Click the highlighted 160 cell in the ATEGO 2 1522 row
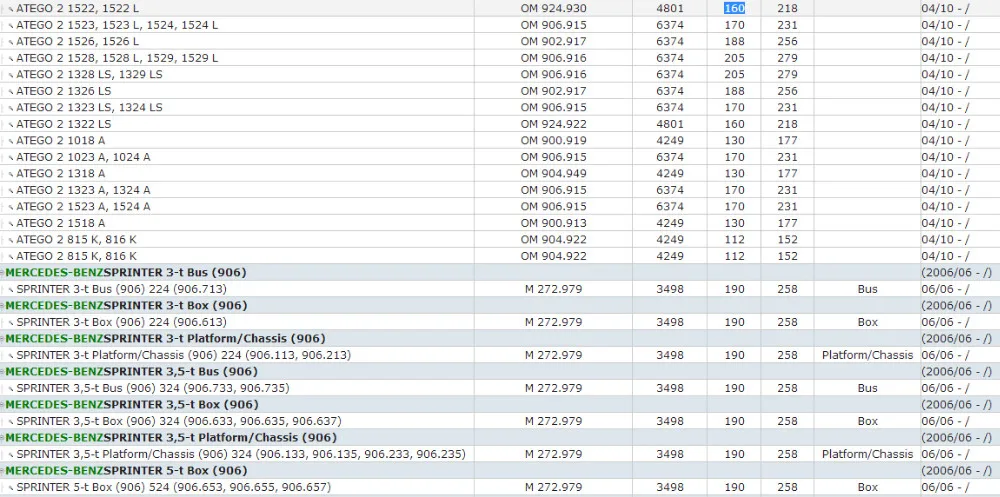 click(734, 8)
